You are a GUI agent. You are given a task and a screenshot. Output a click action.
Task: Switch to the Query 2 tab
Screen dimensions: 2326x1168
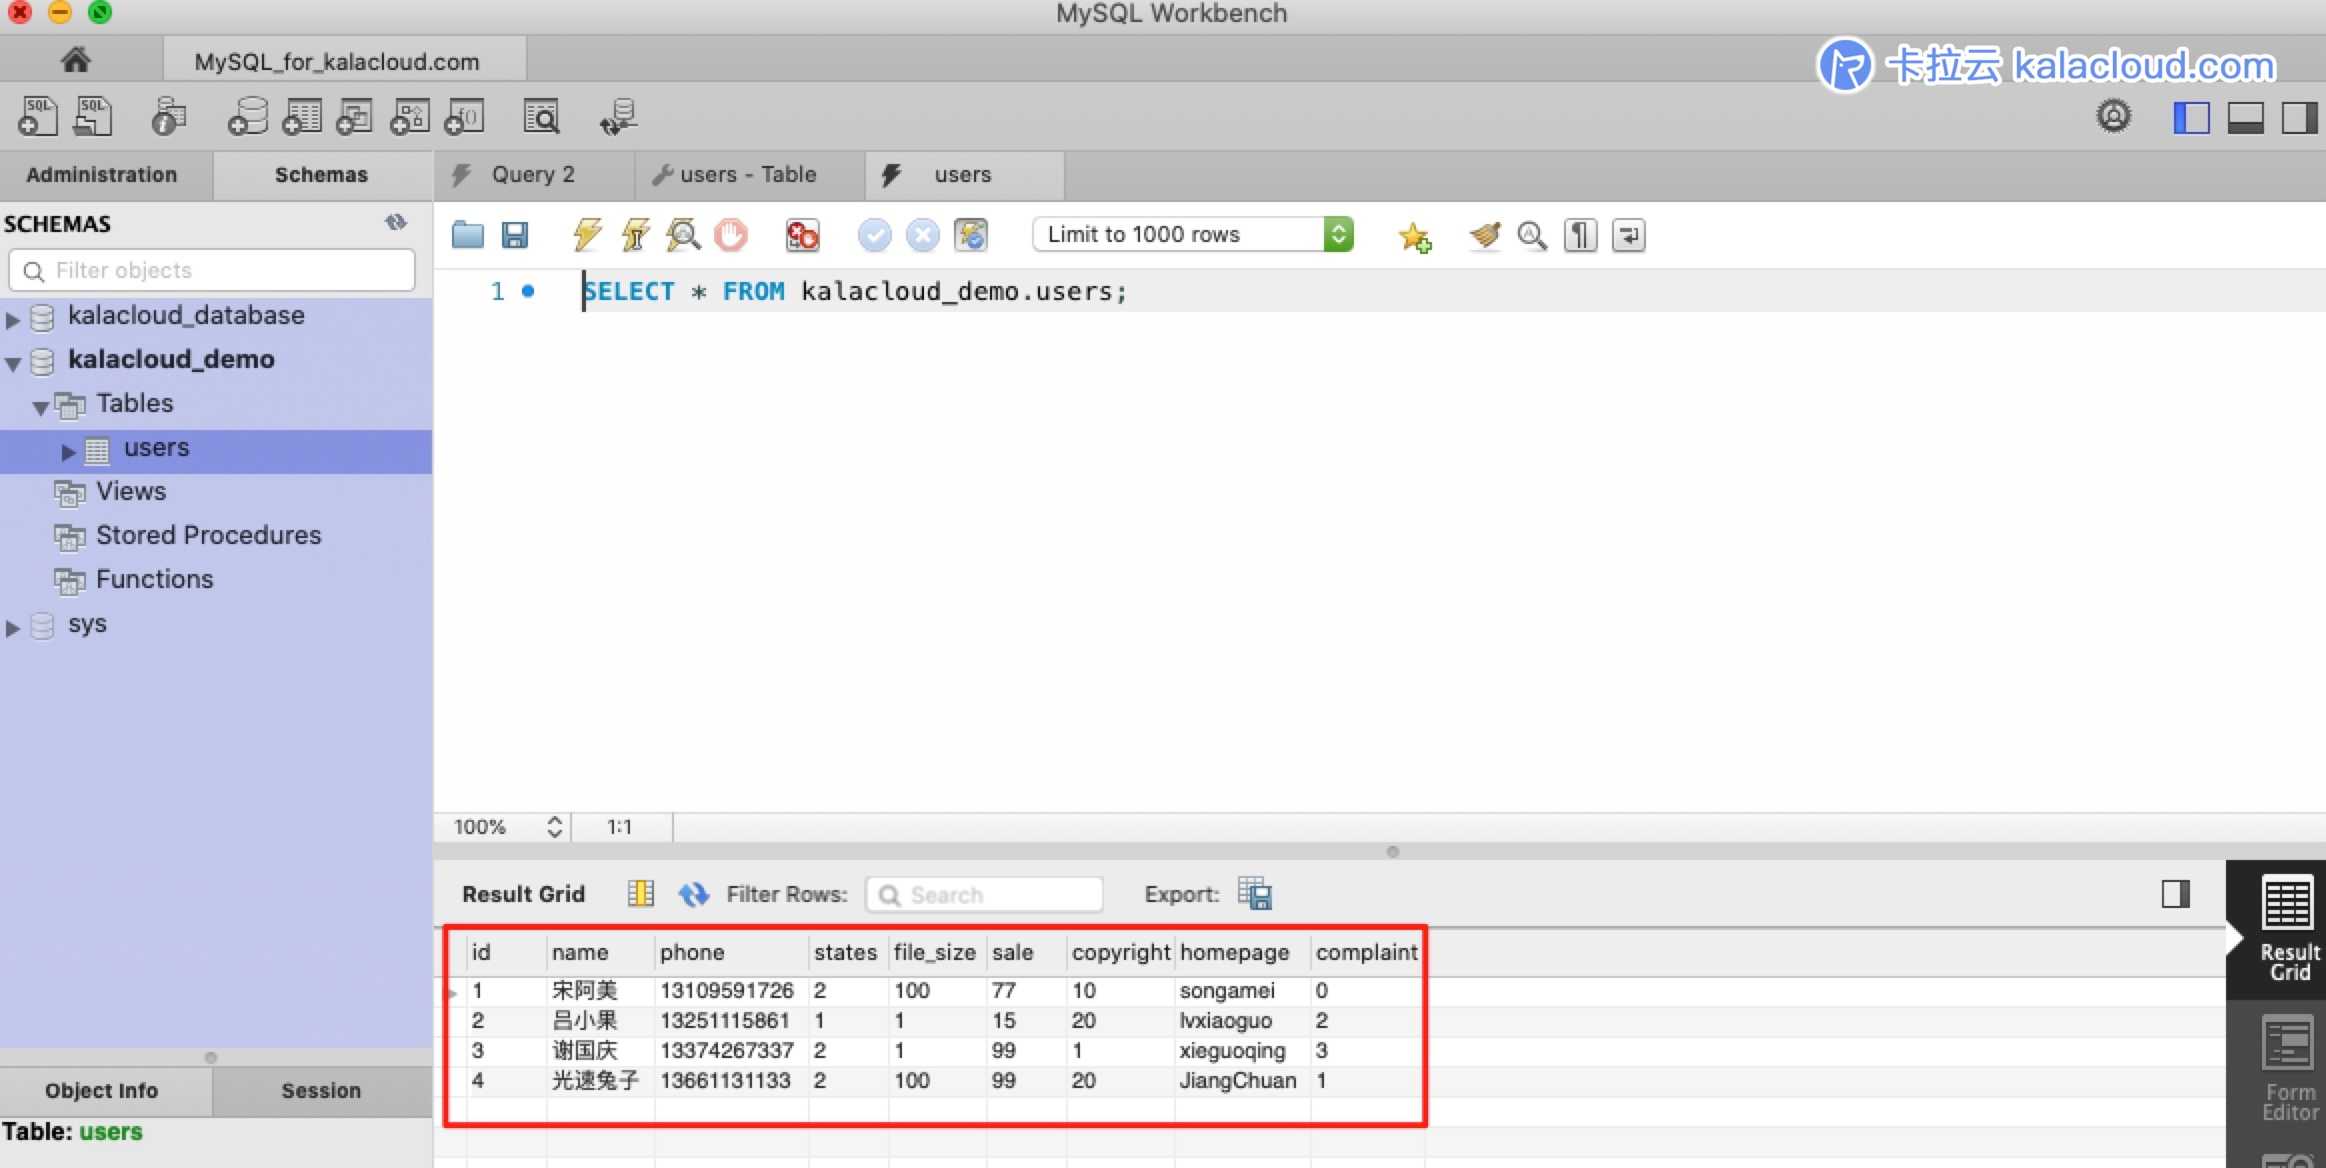tap(533, 176)
